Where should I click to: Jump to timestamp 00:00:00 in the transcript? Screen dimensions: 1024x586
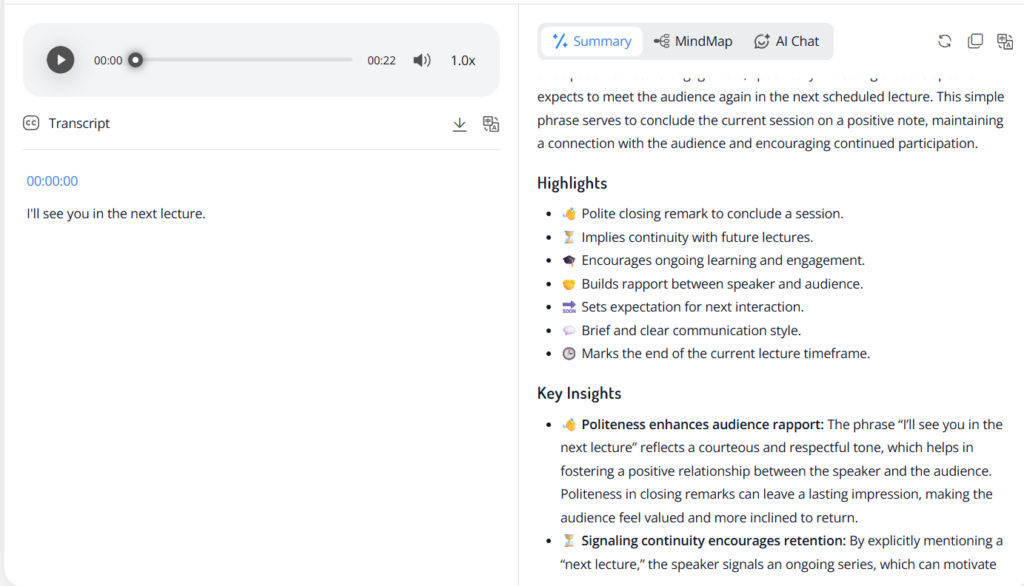[x=52, y=181]
